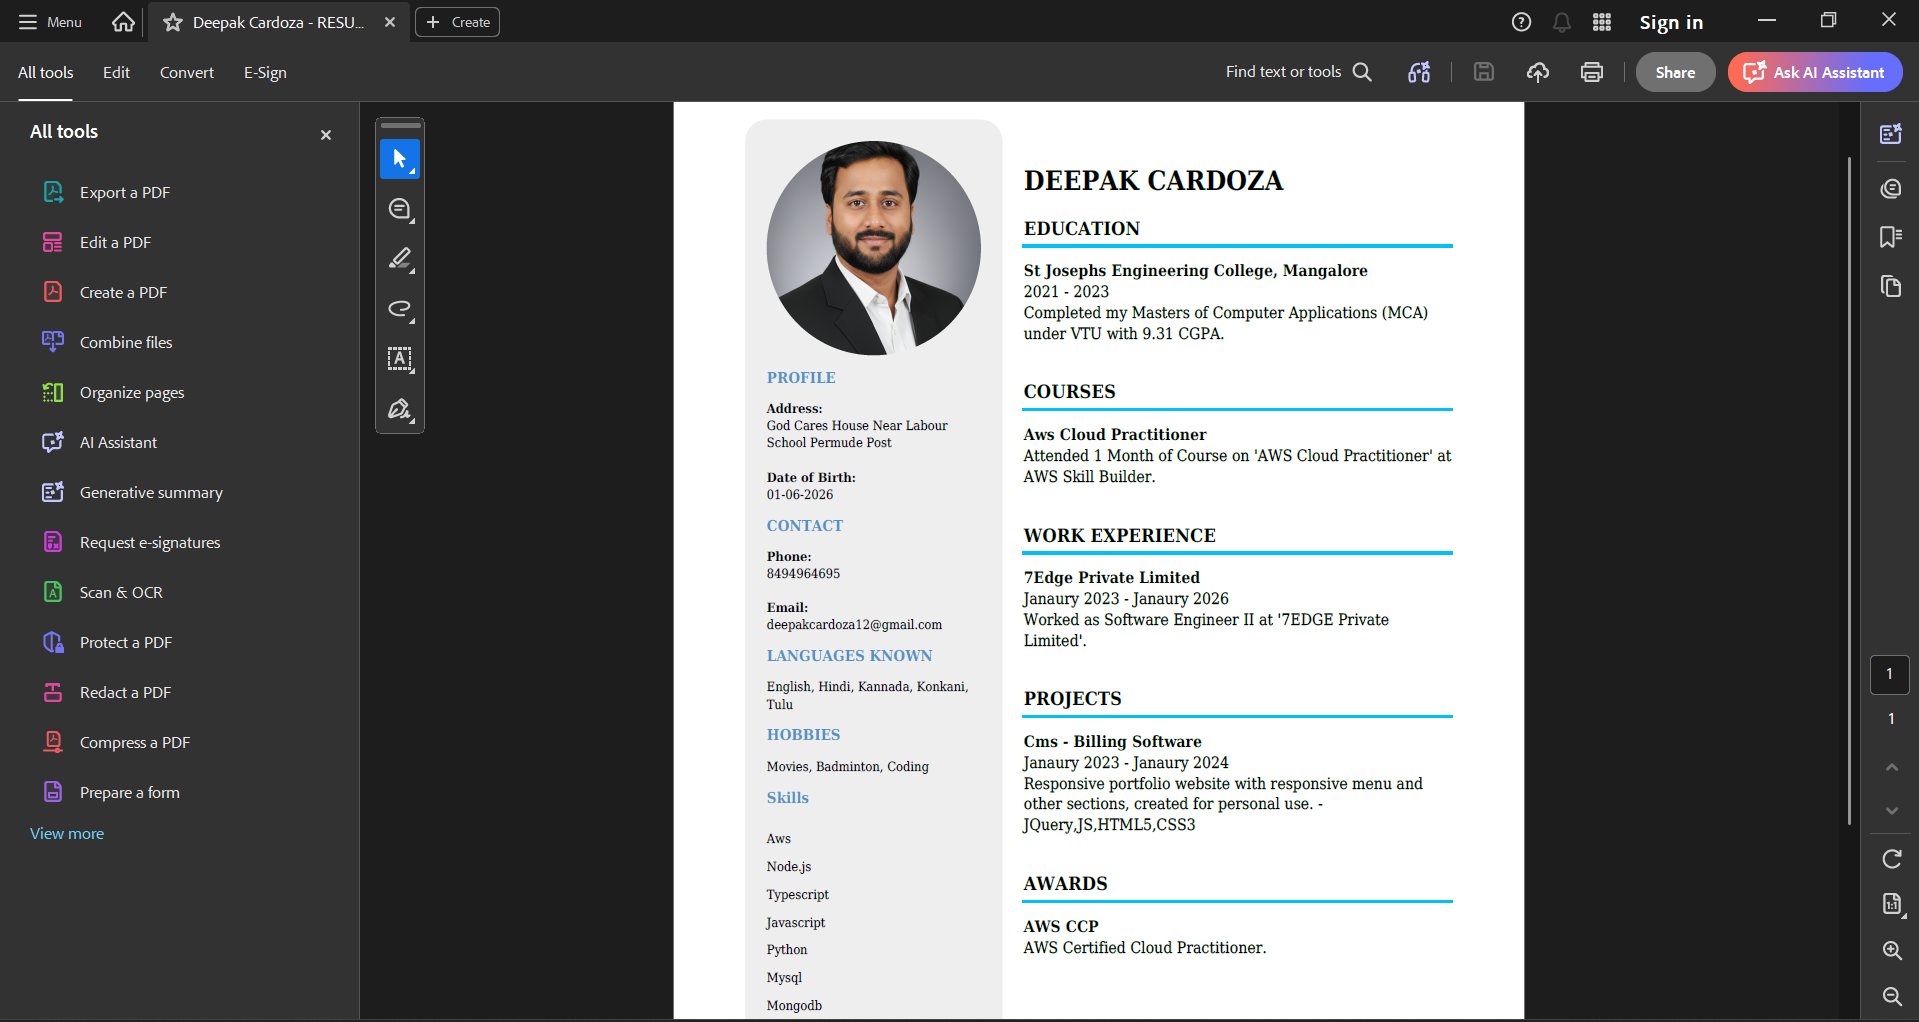Switch to the All tools tab

tap(46, 72)
